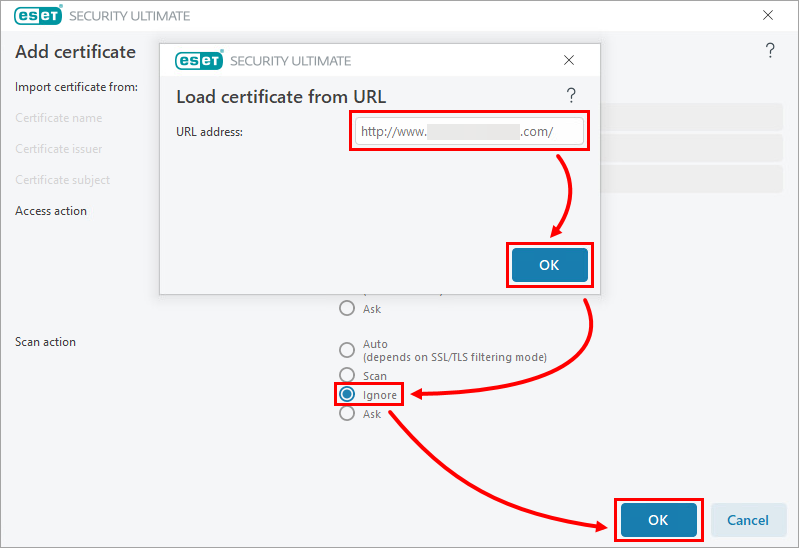
Task: Click the ESET logo in main title bar
Action: pos(37,16)
